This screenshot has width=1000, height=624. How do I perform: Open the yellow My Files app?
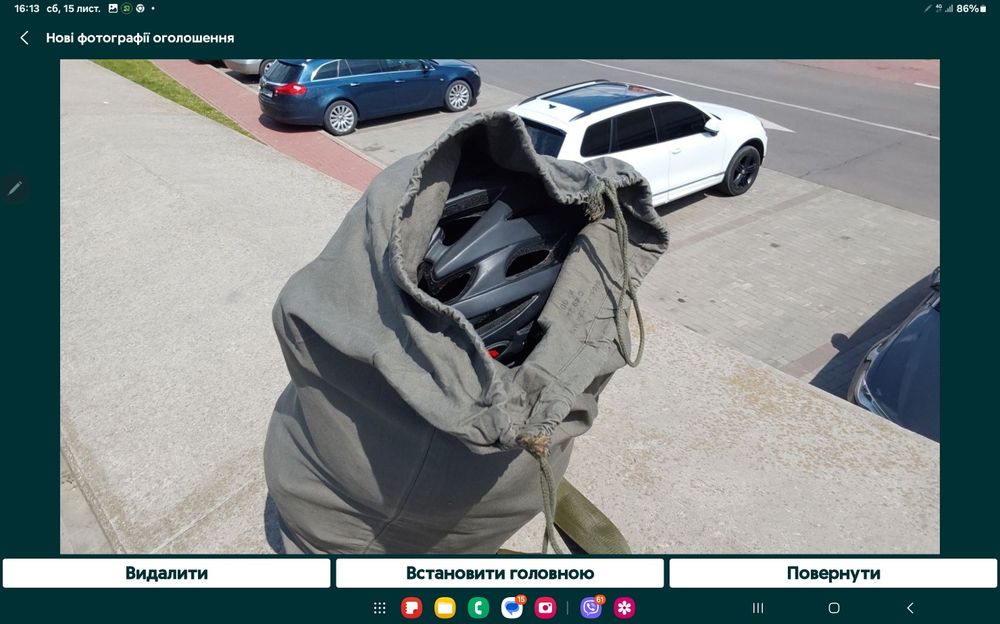(445, 608)
